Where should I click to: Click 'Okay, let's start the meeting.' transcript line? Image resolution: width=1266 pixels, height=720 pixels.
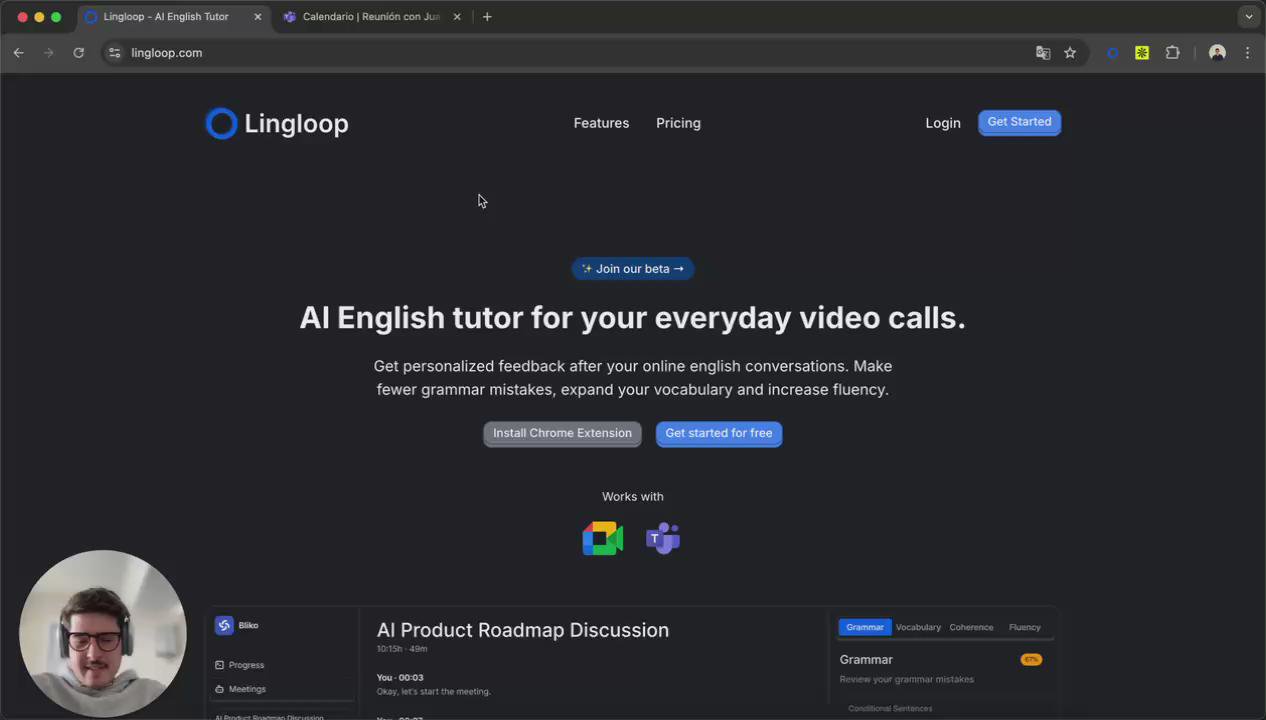coord(434,691)
